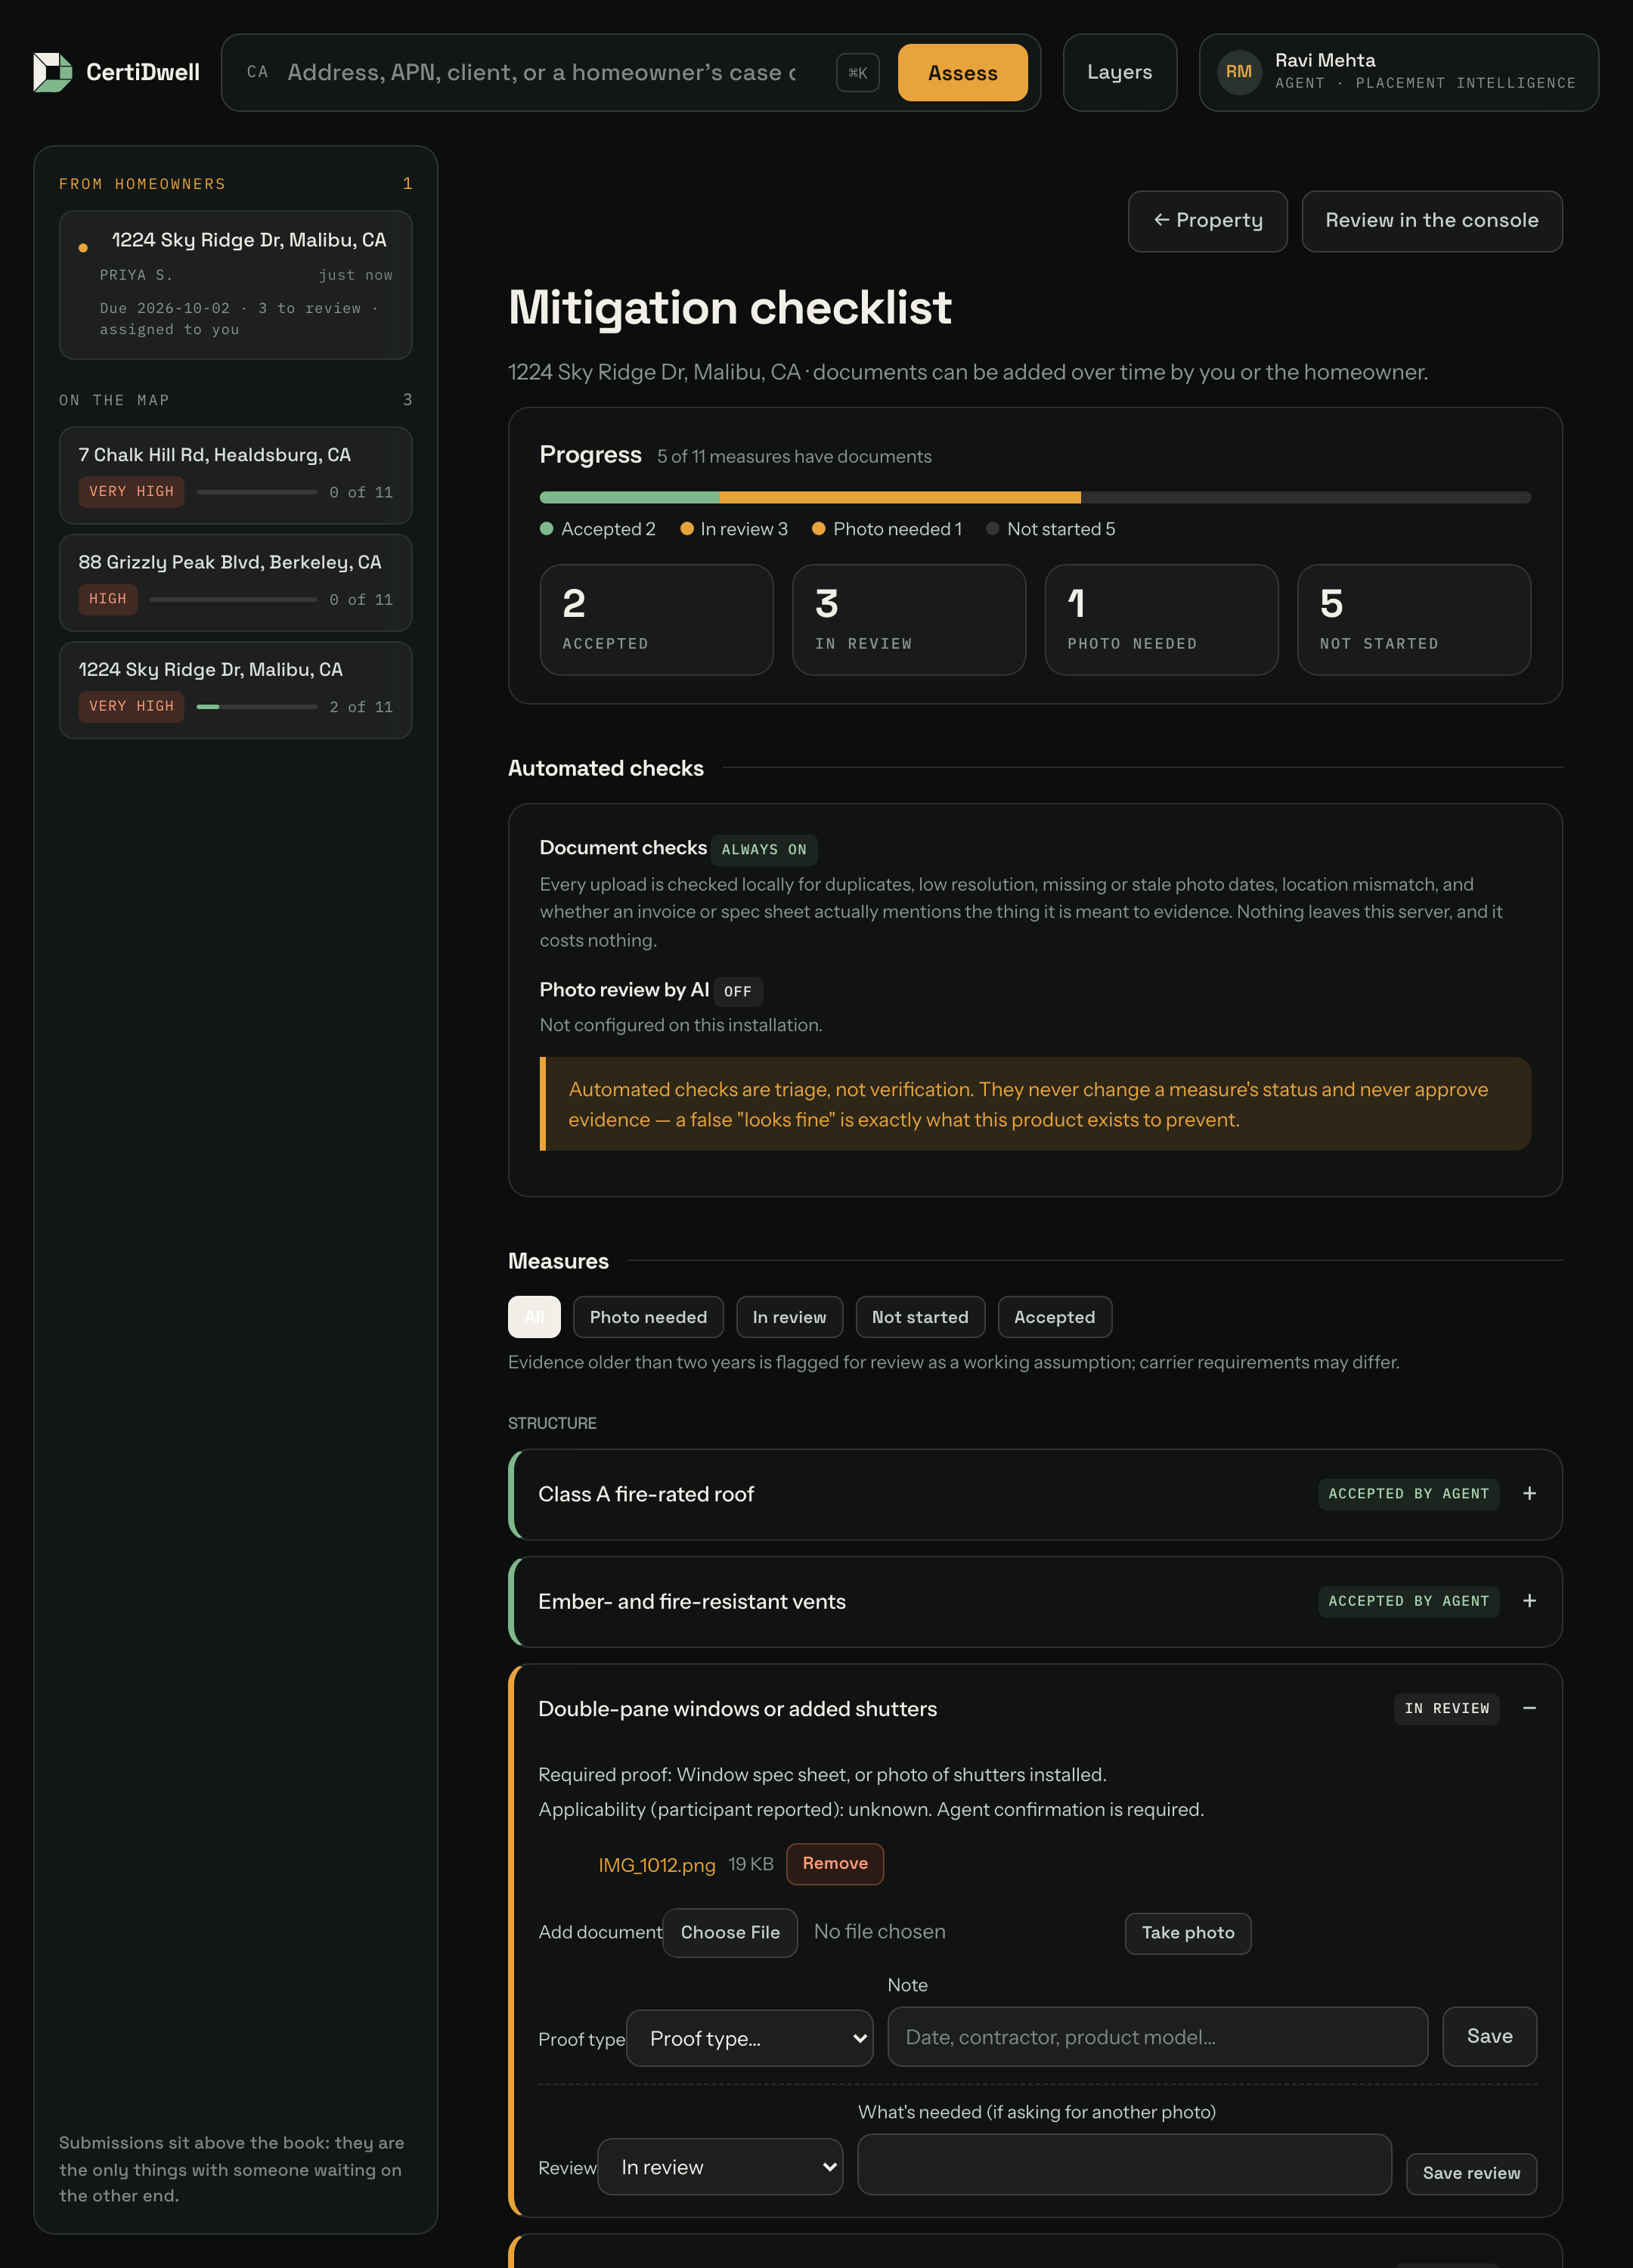This screenshot has width=1633, height=2268.
Task: Remove the IMG_1012.png document
Action: pos(835,1863)
